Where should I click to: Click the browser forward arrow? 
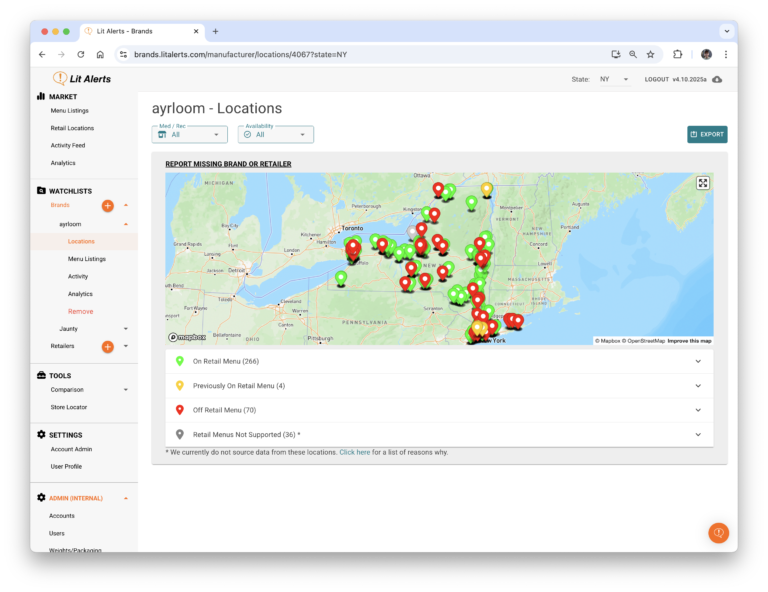pos(61,54)
